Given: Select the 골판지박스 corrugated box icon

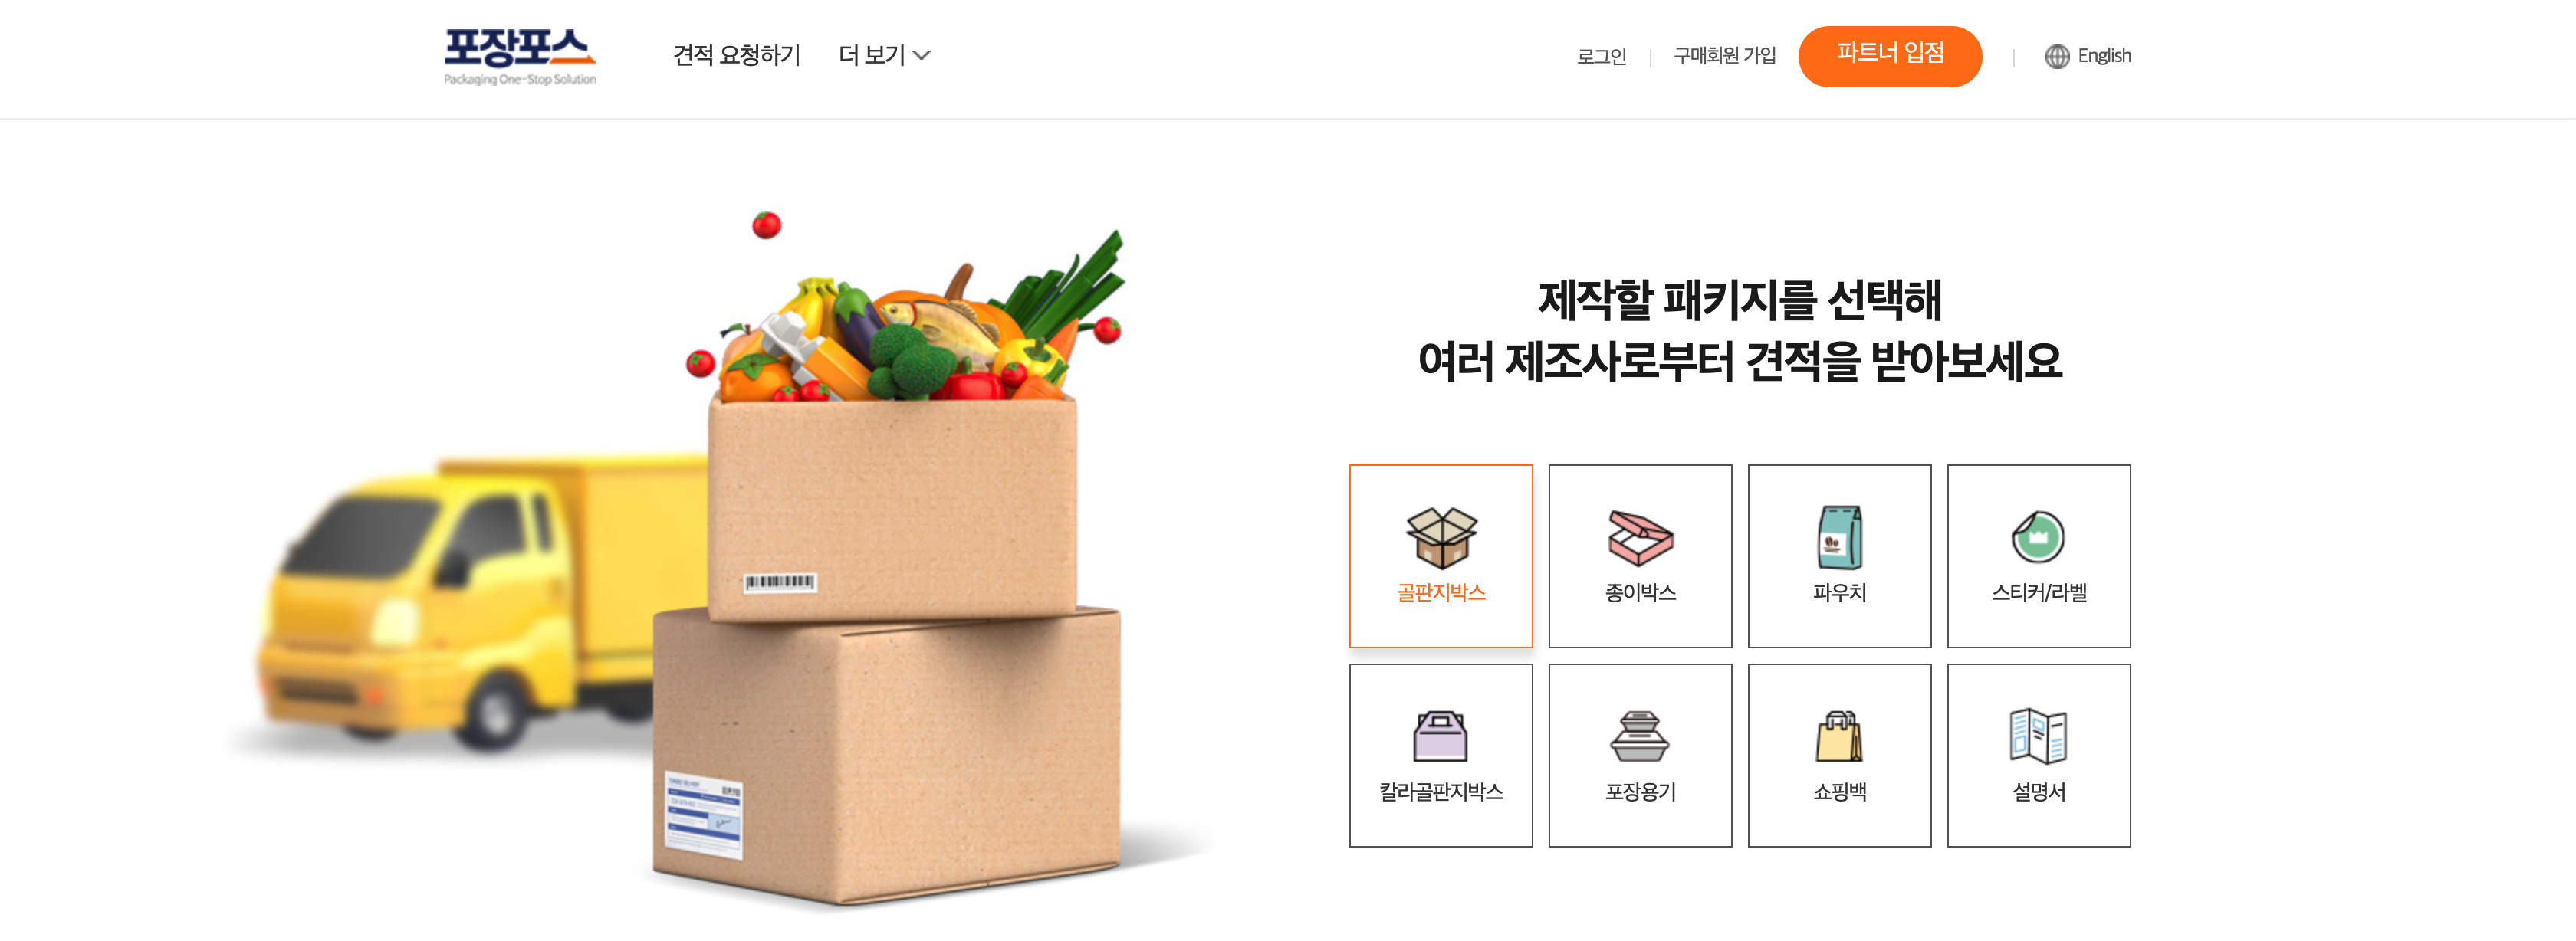Looking at the screenshot, I should [x=1441, y=537].
